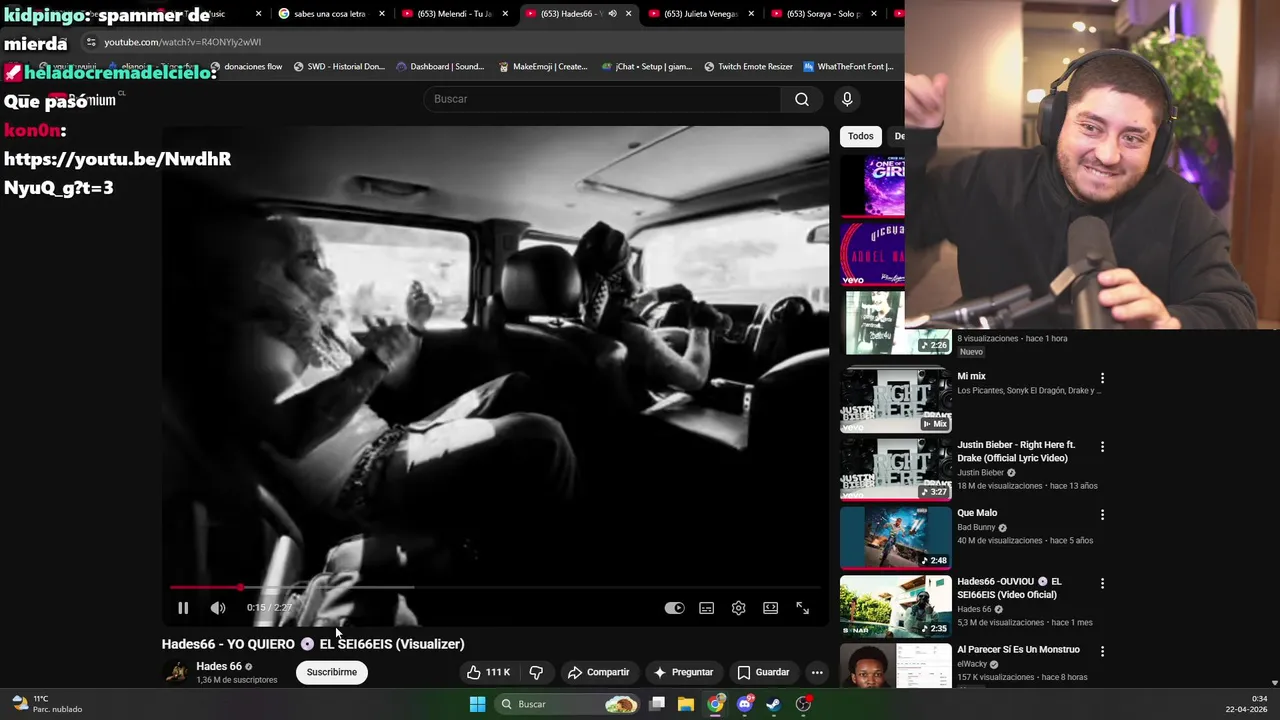Viewport: 1280px width, 720px height.
Task: Click the Compartir button
Action: pyautogui.click(x=598, y=672)
